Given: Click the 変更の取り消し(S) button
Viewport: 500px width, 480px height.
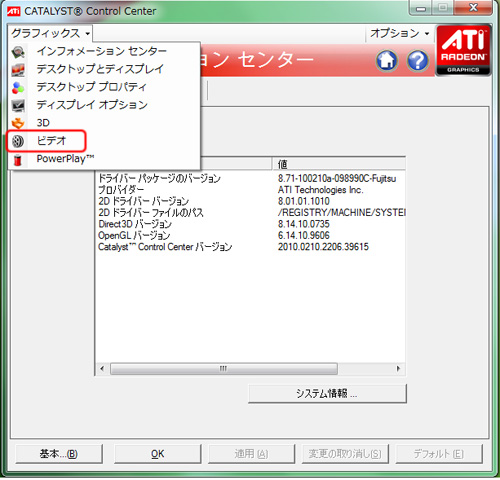Looking at the screenshot, I should 345,454.
